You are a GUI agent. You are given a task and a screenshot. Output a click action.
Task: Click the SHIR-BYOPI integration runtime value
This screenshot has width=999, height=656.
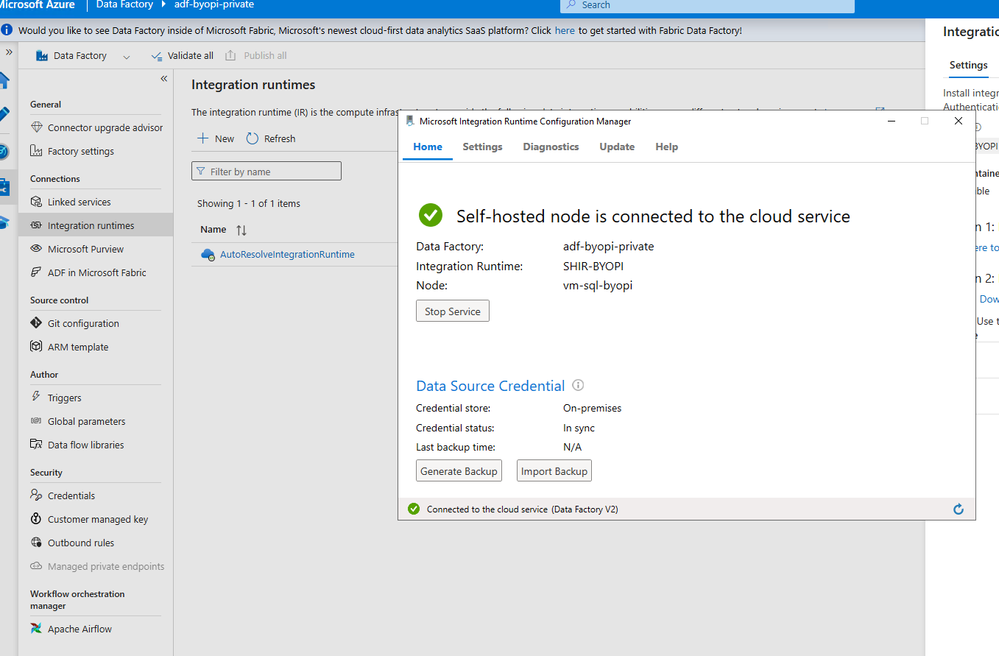pyautogui.click(x=593, y=266)
